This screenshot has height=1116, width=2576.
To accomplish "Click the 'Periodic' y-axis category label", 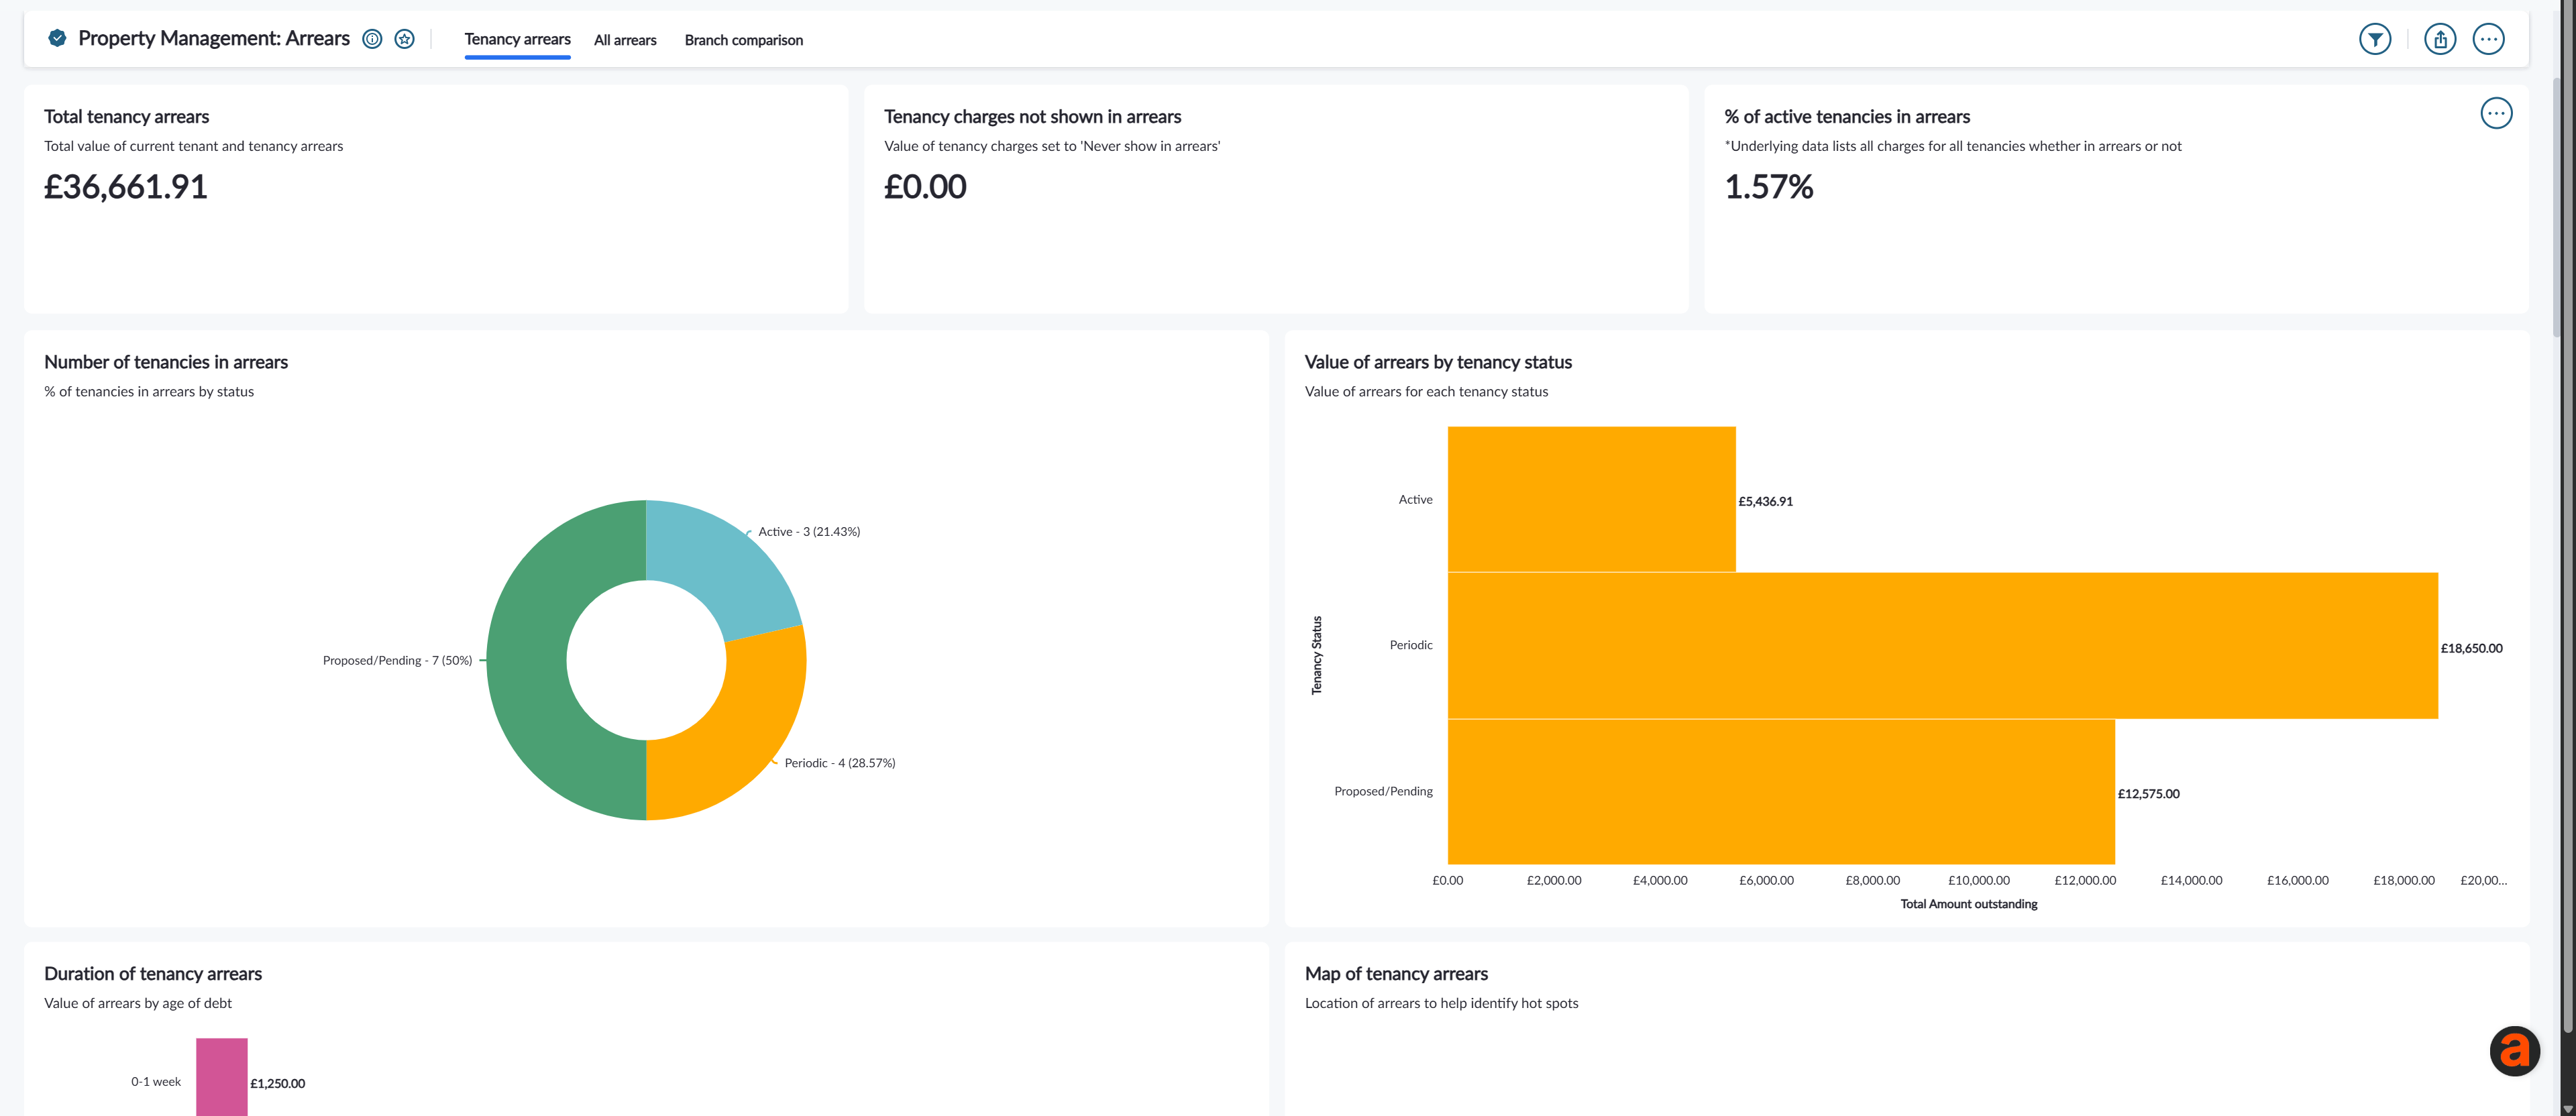I will click(1410, 645).
